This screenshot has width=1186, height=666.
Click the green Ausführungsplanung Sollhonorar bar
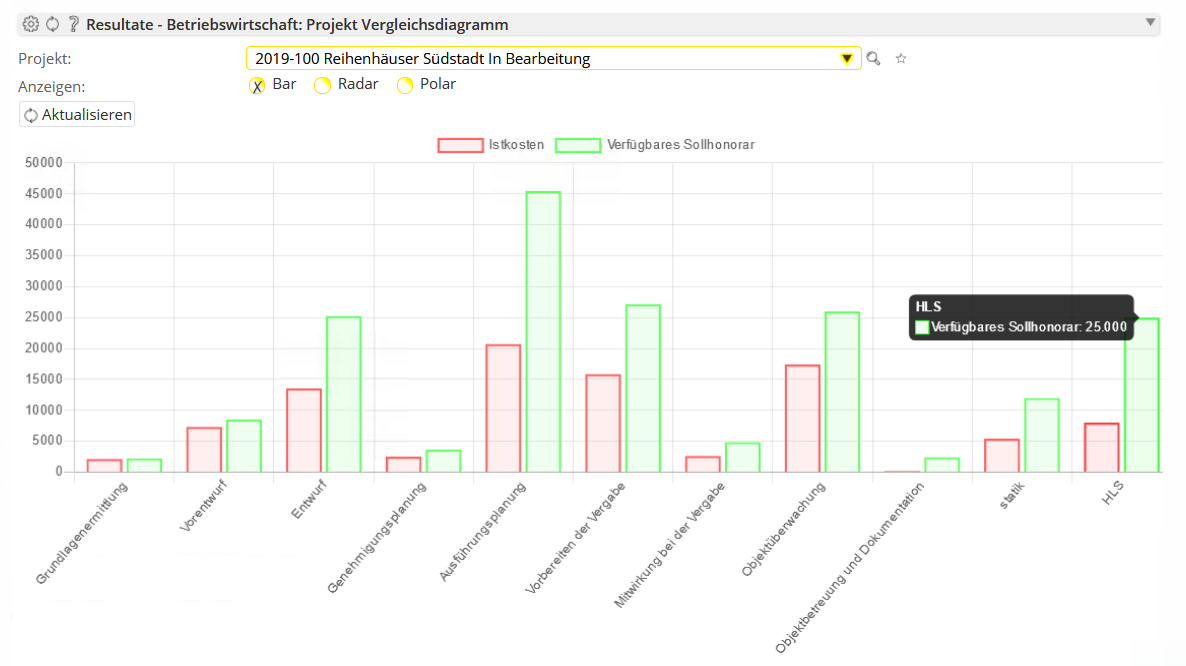(543, 331)
